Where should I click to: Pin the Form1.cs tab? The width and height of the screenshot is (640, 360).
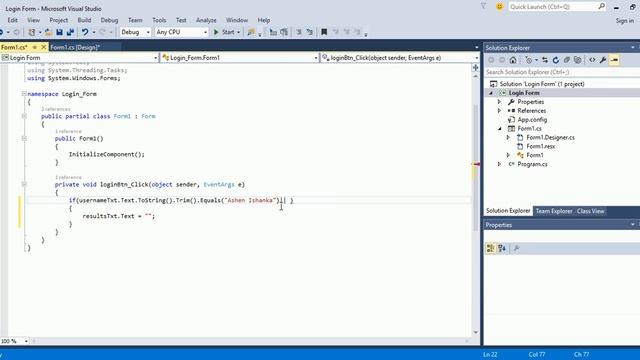(x=35, y=47)
